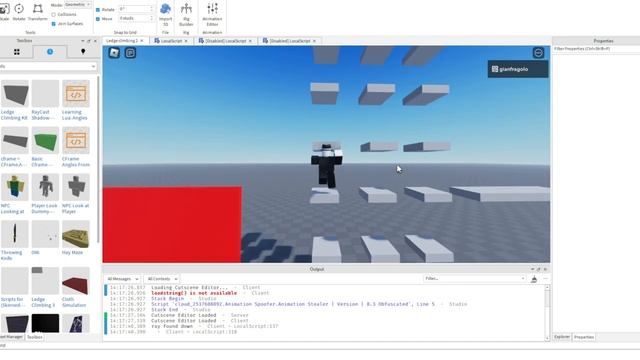
Task: Switch to the Ledge Climbing 2 tab
Action: click(x=122, y=41)
